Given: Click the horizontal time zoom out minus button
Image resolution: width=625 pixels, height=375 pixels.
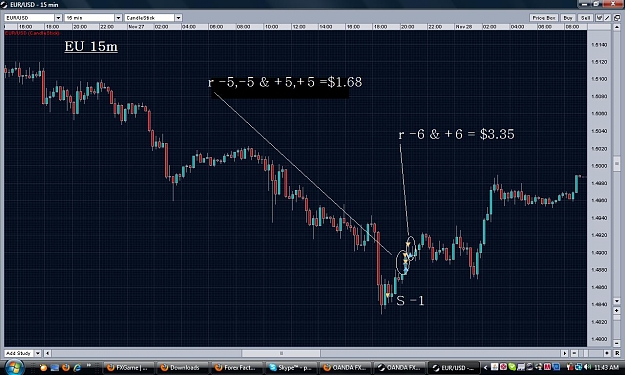Looking at the screenshot, I should (574, 353).
